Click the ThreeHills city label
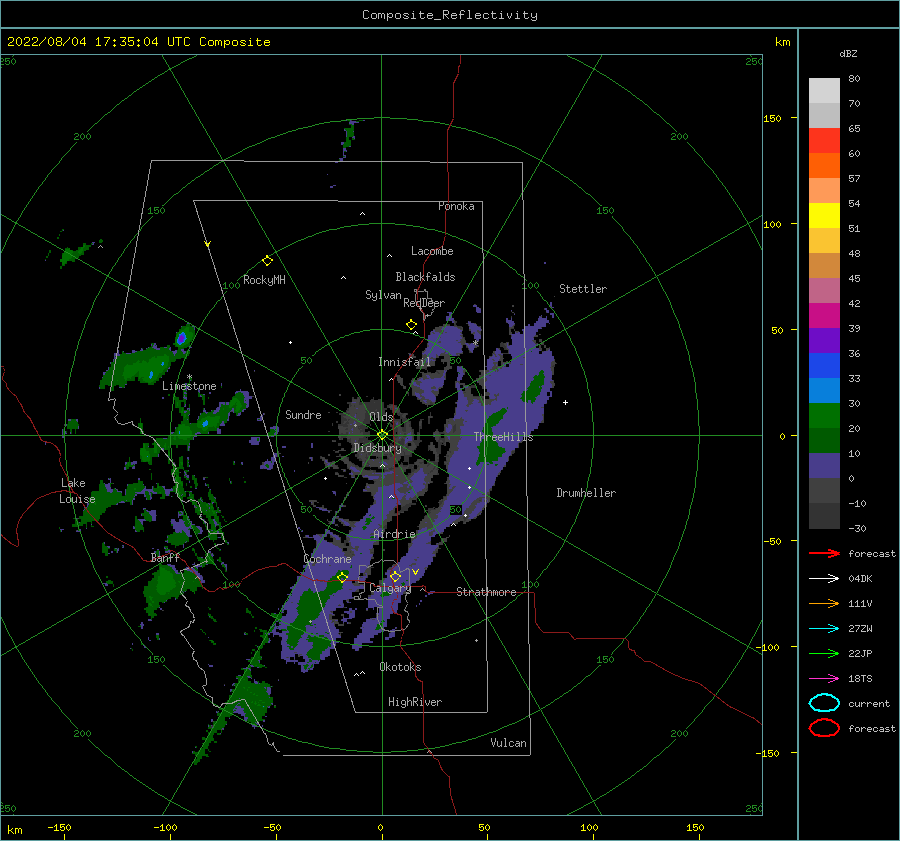Image resolution: width=900 pixels, height=841 pixels. tap(503, 437)
